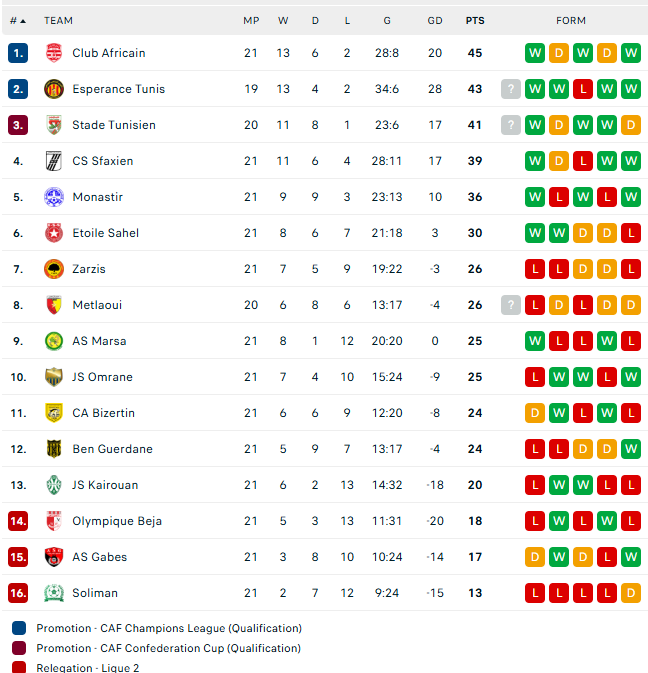Sort standings by GD column header
This screenshot has height=673, width=648.
tap(435, 20)
